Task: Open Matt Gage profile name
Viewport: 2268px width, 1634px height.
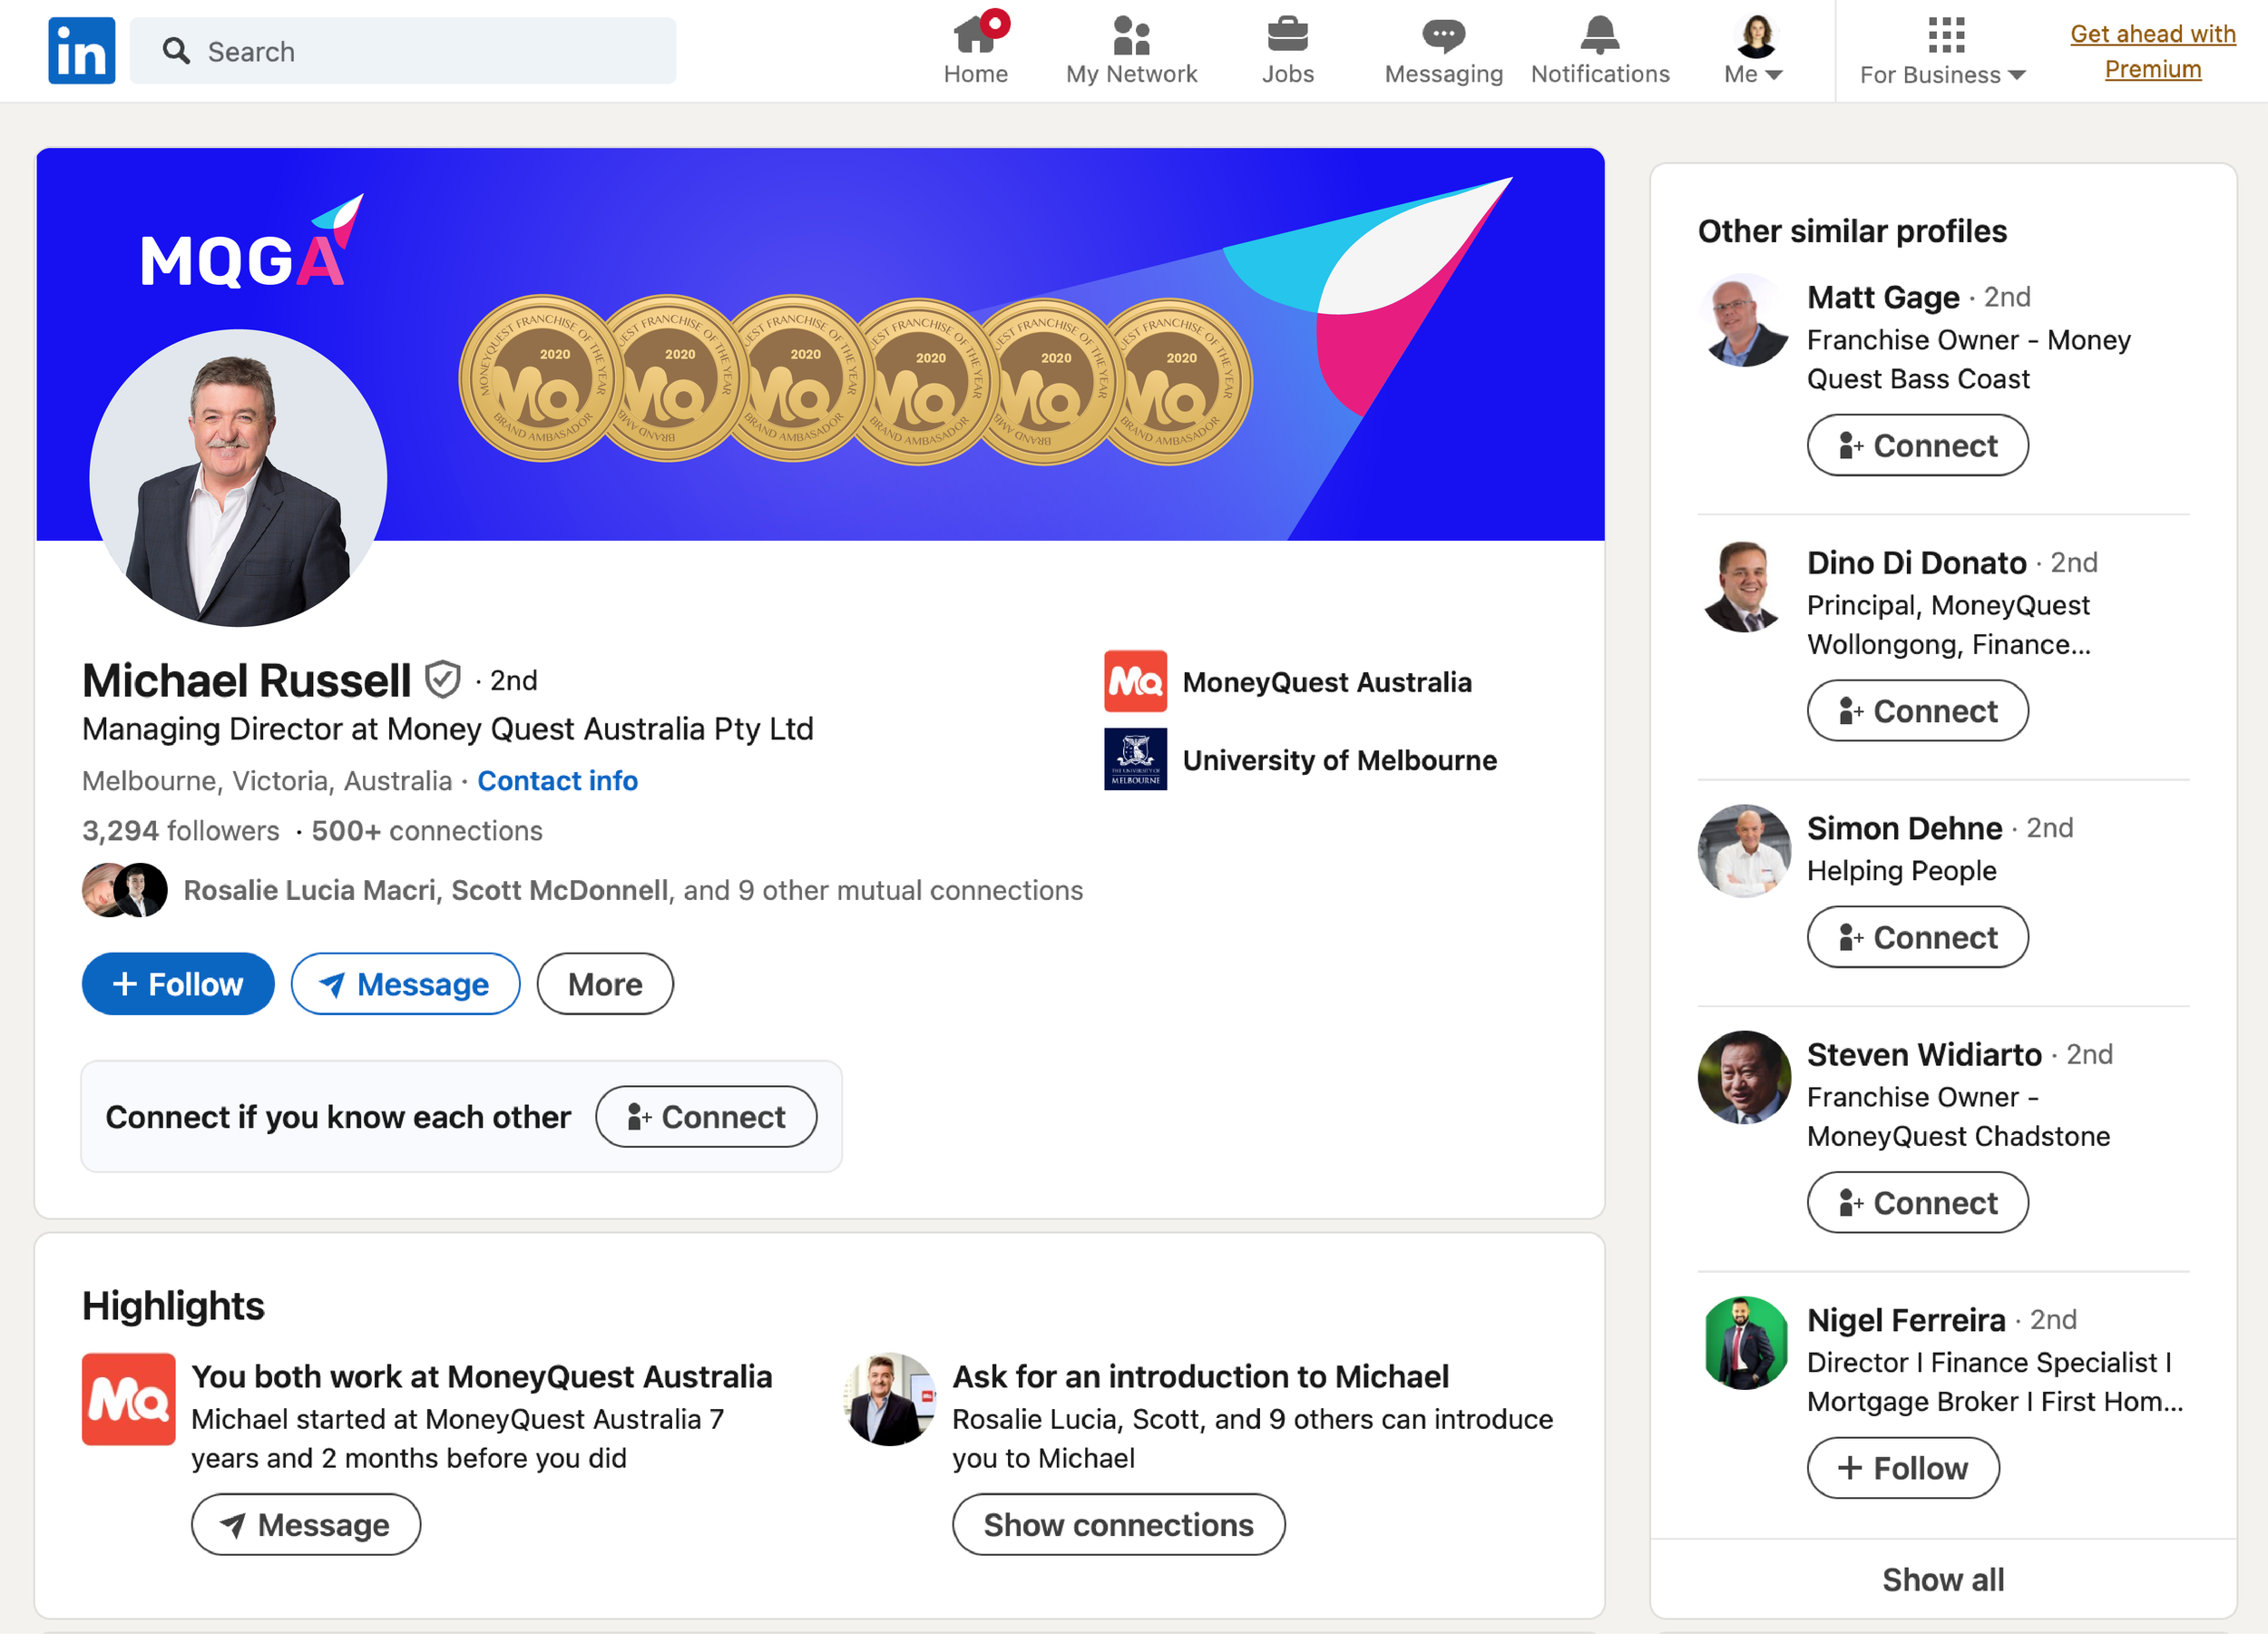Action: point(1883,297)
